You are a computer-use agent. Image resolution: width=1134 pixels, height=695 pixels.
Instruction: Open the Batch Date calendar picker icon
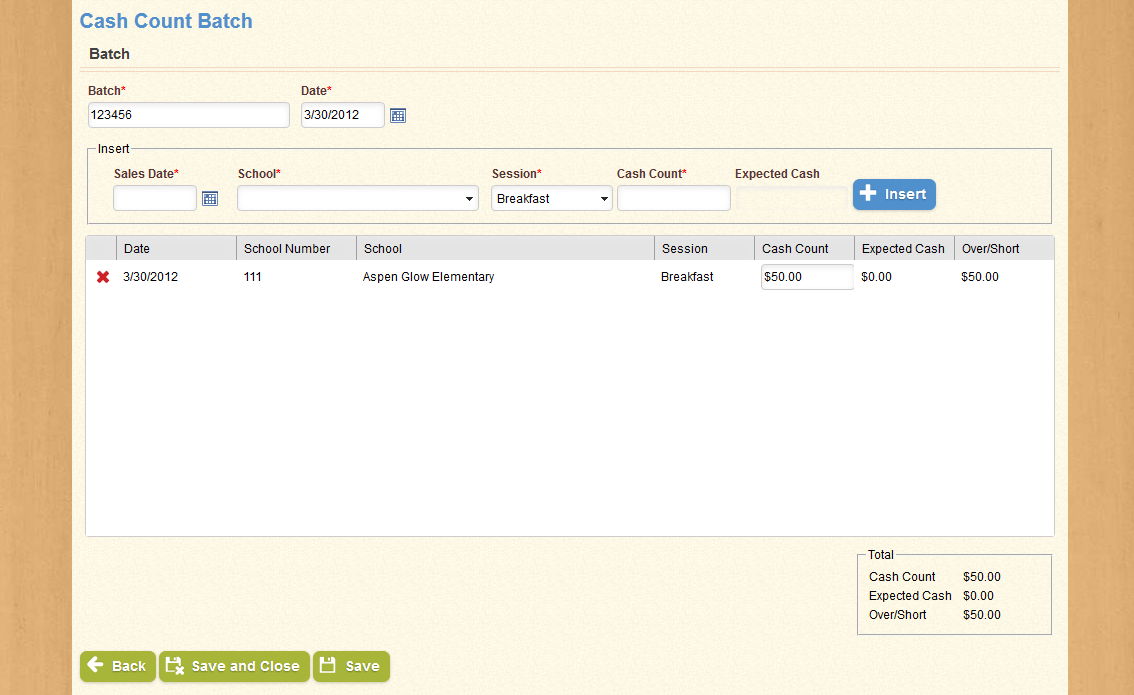(x=398, y=116)
